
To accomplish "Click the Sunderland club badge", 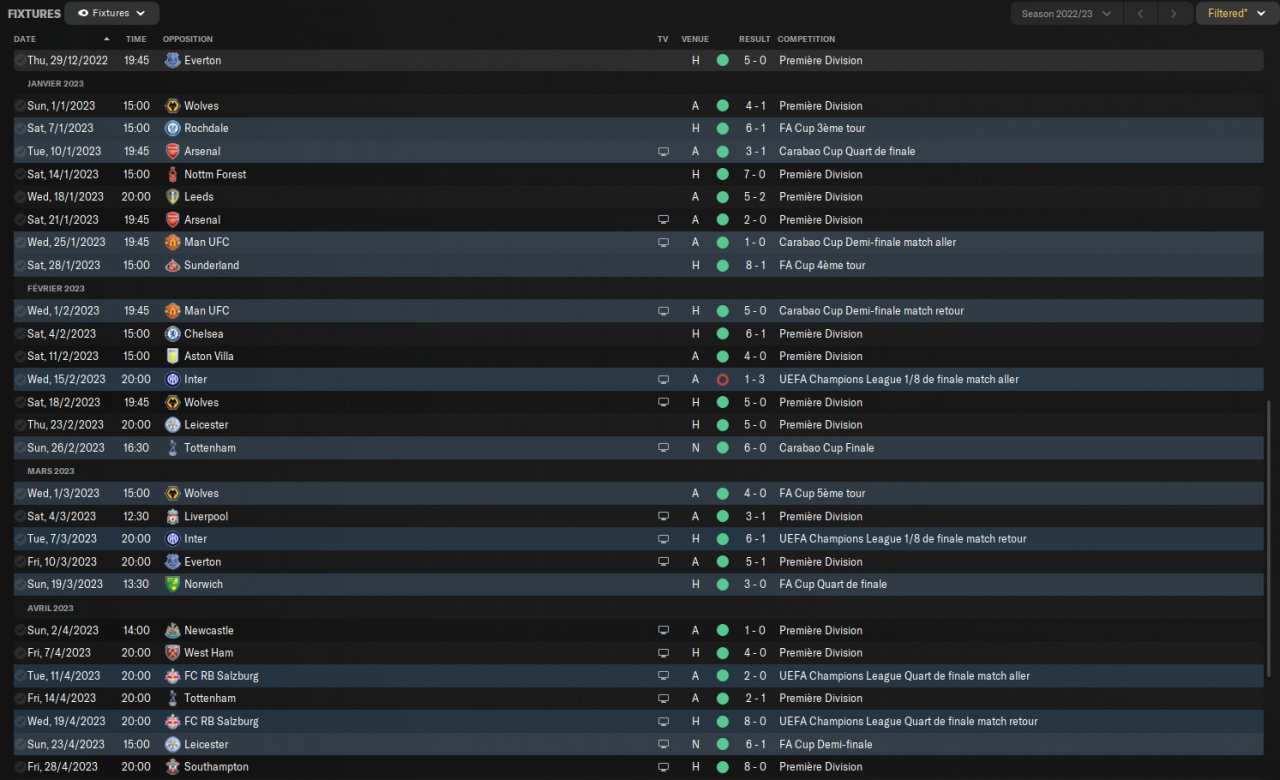I will coord(172,265).
